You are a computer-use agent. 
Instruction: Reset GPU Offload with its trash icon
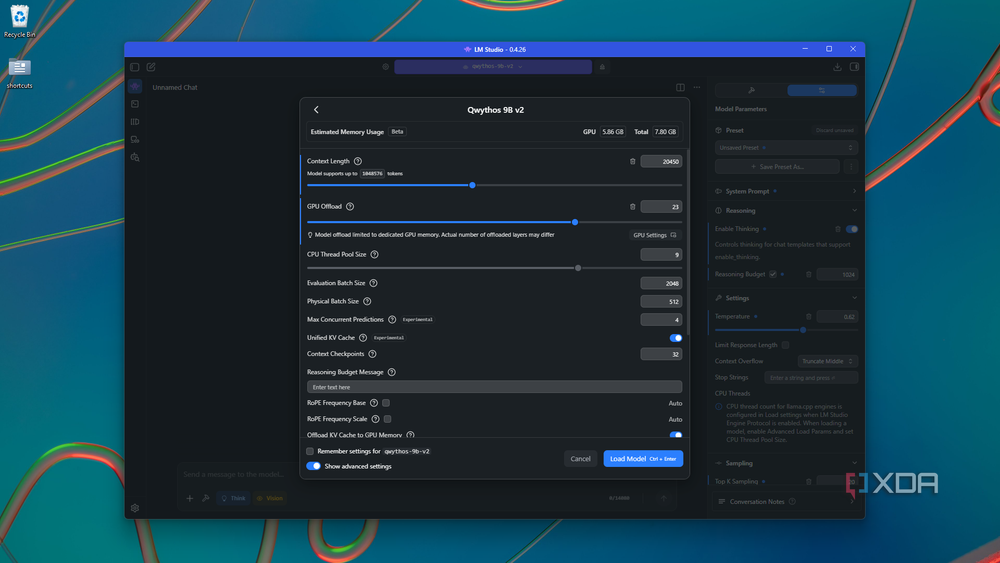coord(633,207)
